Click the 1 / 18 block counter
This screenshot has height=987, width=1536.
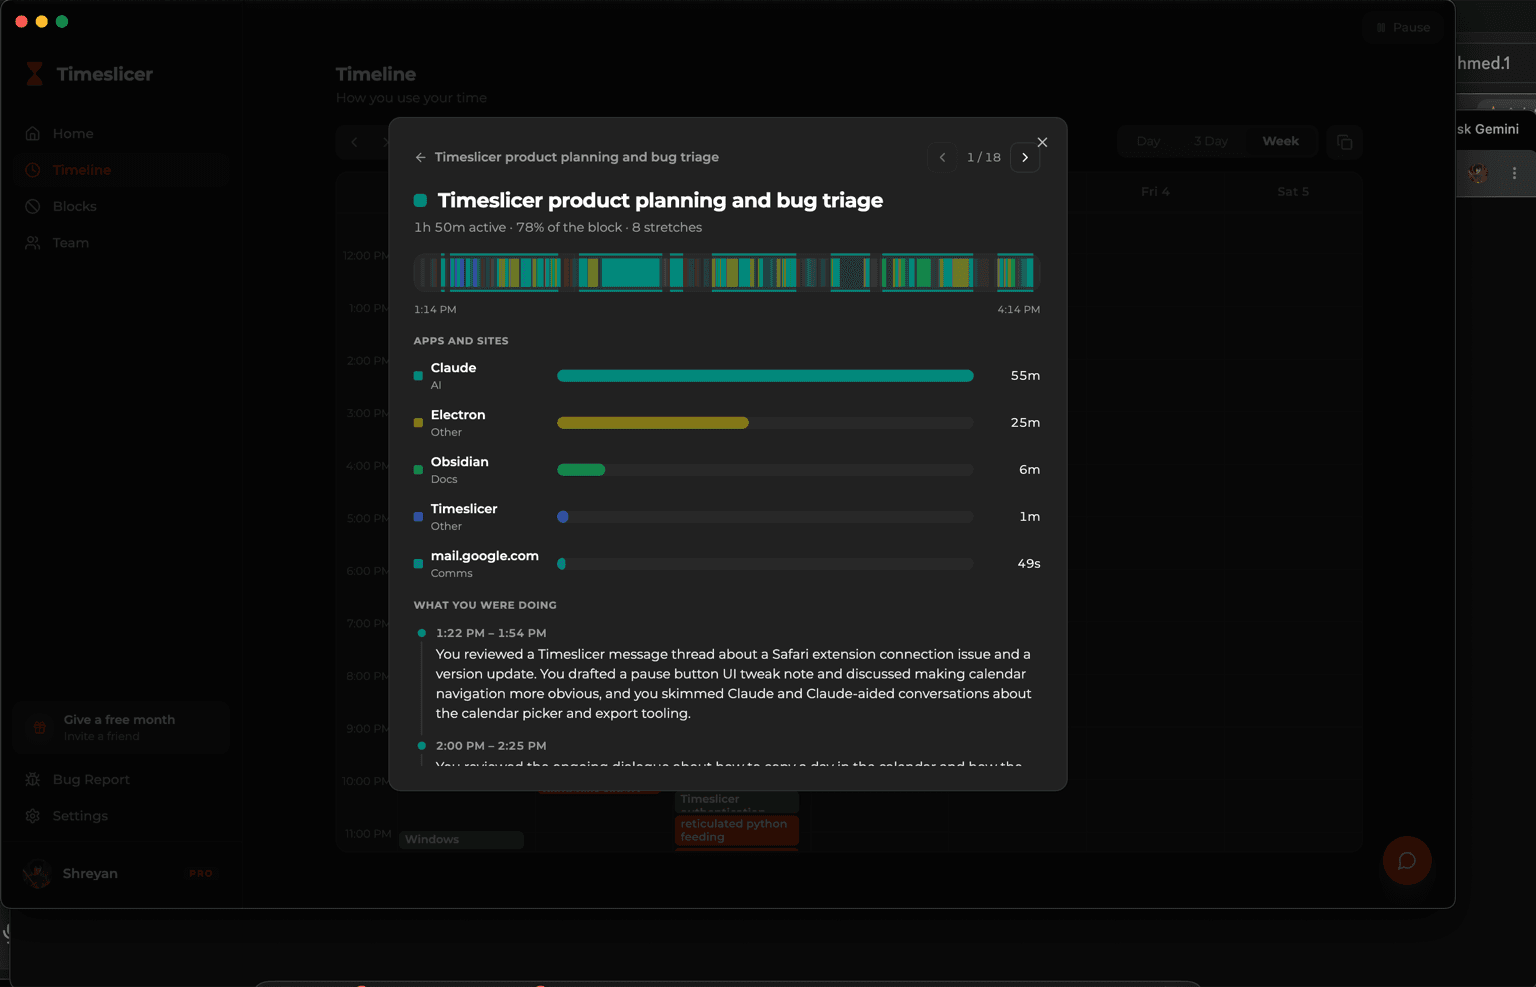point(984,157)
